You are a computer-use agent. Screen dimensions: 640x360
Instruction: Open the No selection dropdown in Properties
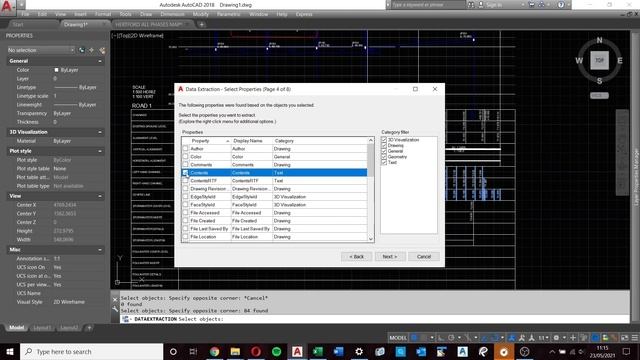point(41,50)
